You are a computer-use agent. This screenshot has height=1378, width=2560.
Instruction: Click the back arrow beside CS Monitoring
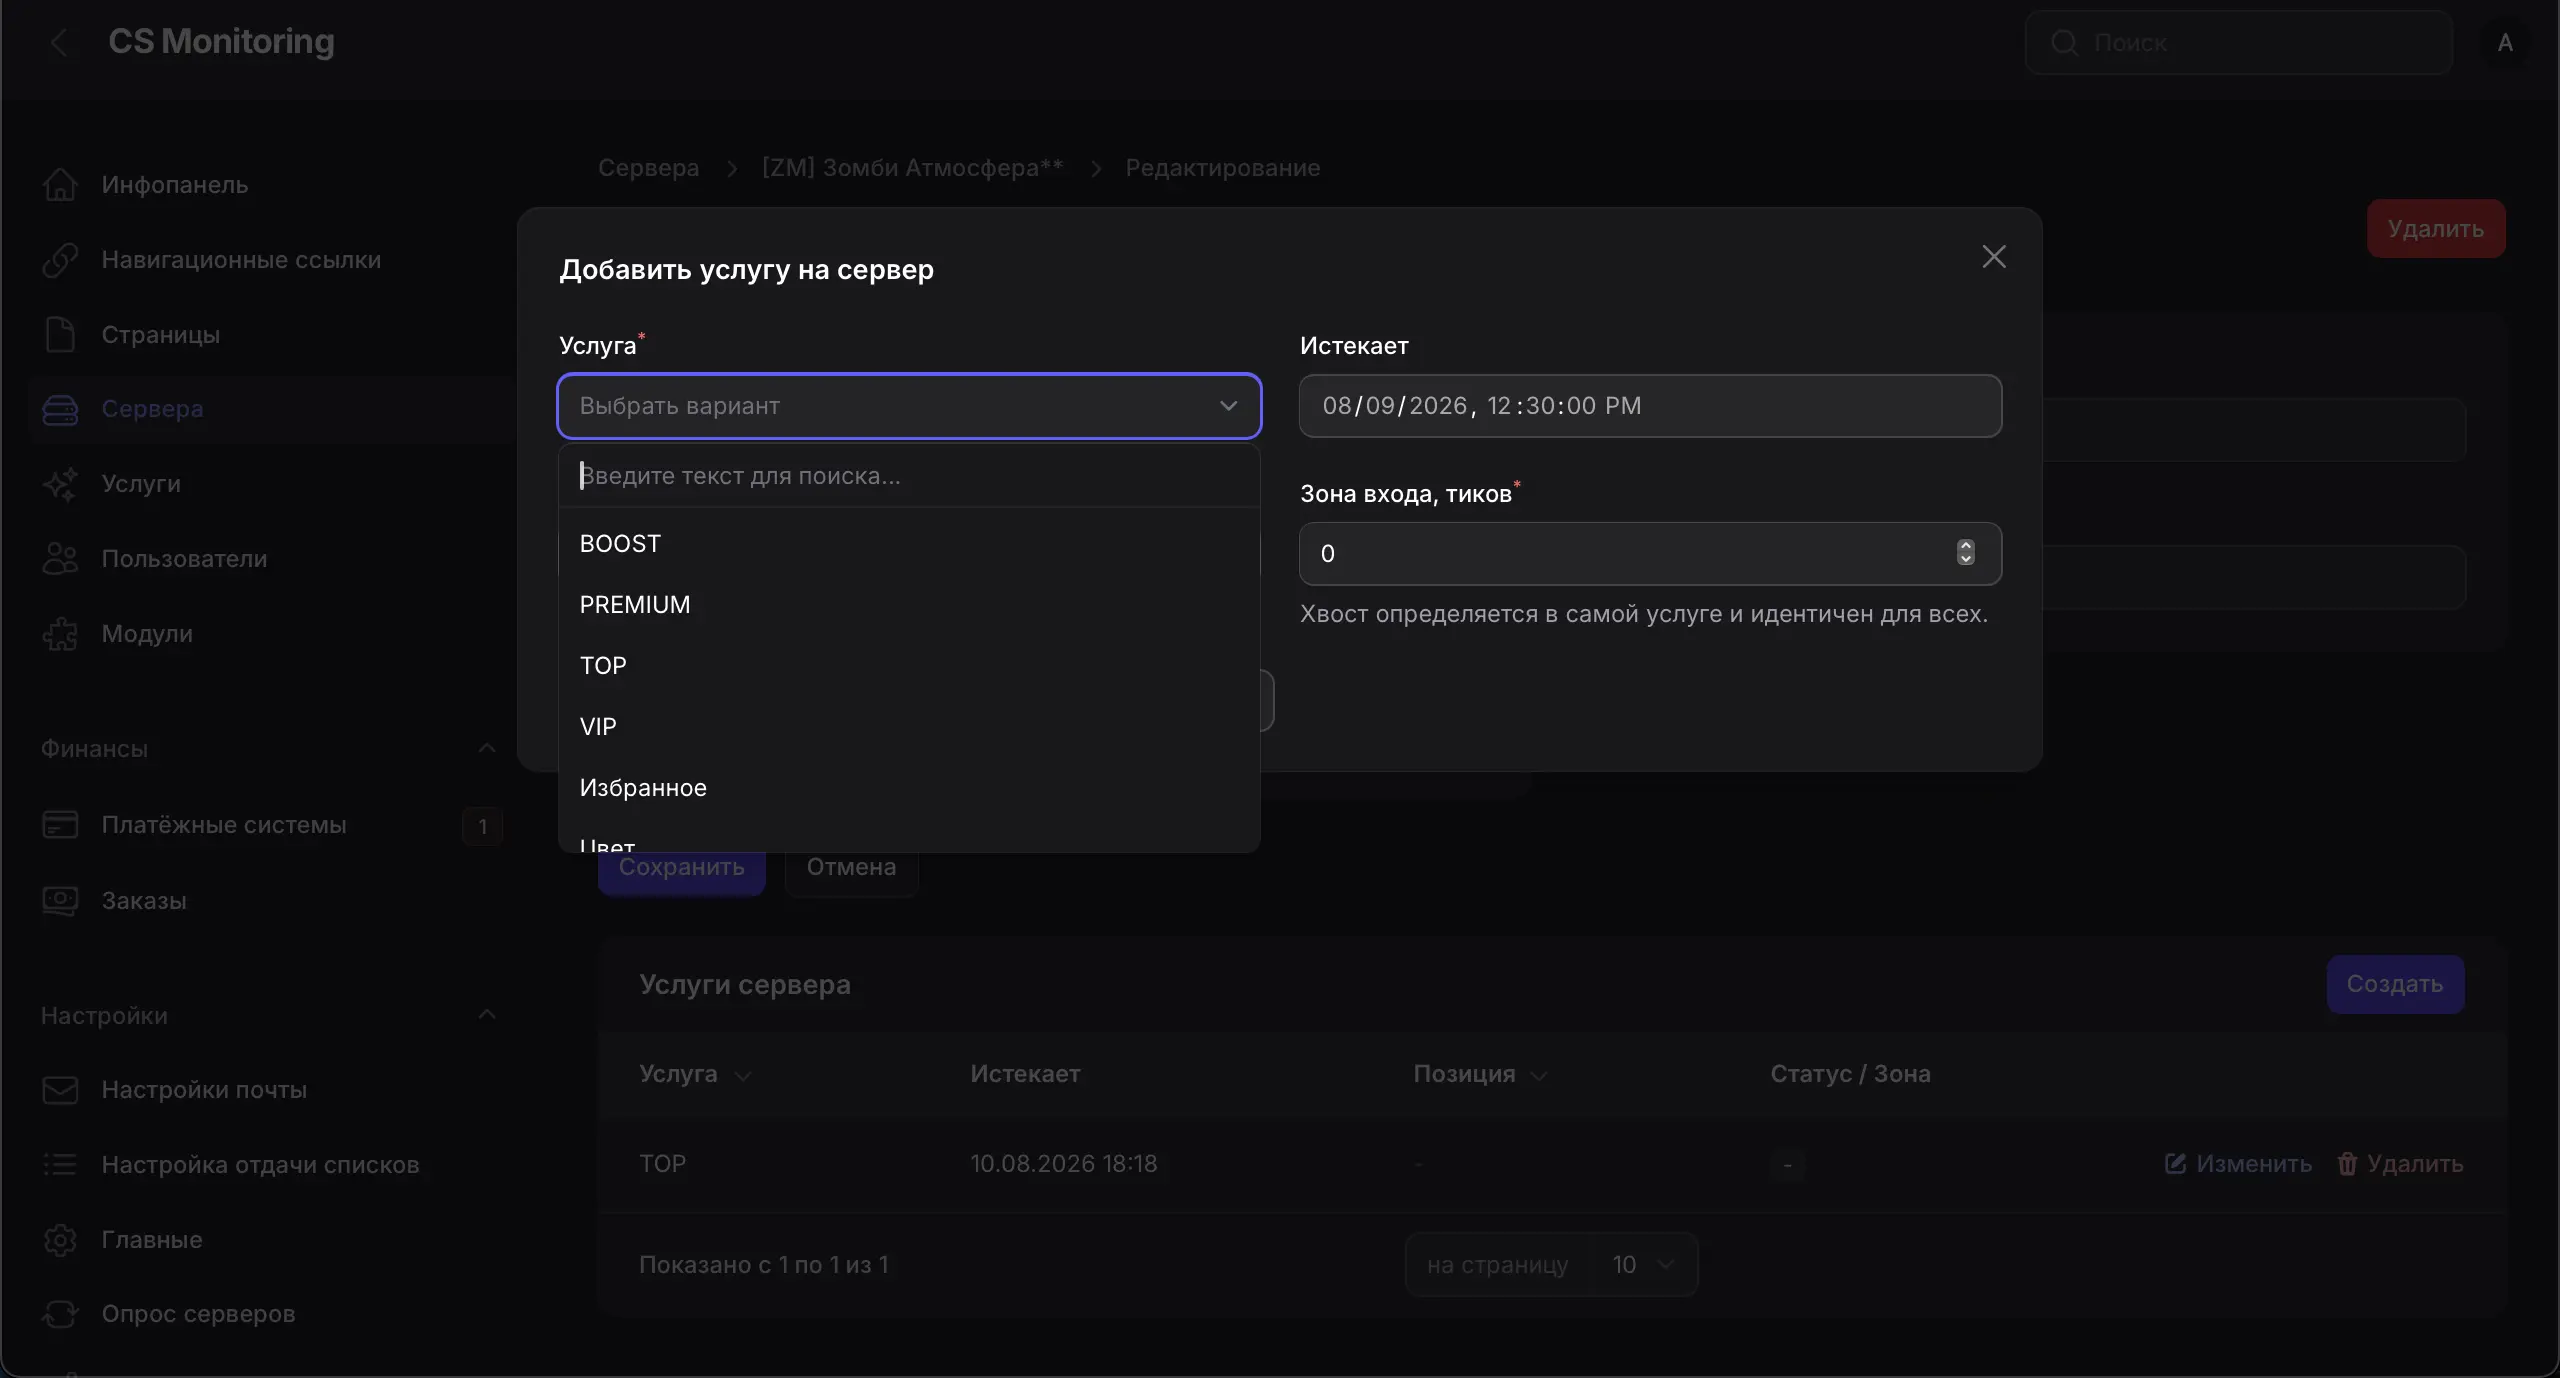pos(59,42)
